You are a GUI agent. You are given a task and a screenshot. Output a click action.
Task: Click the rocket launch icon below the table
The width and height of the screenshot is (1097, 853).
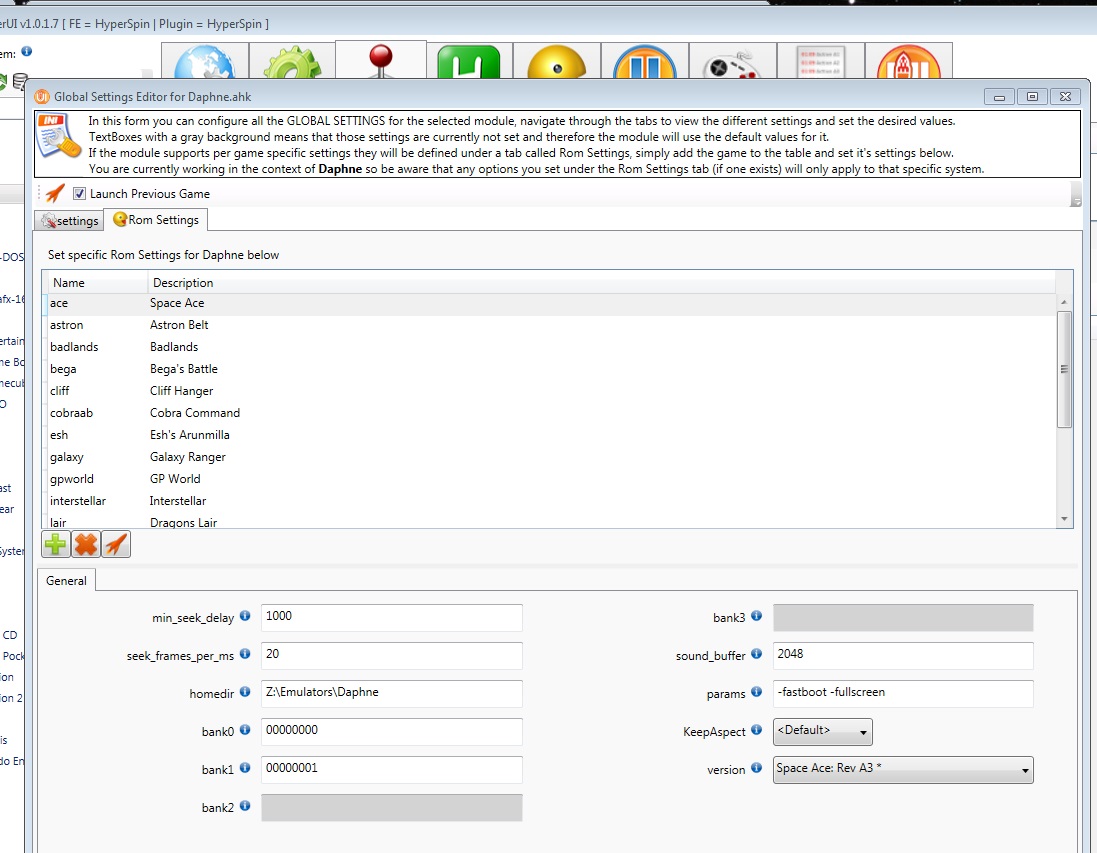tap(116, 545)
